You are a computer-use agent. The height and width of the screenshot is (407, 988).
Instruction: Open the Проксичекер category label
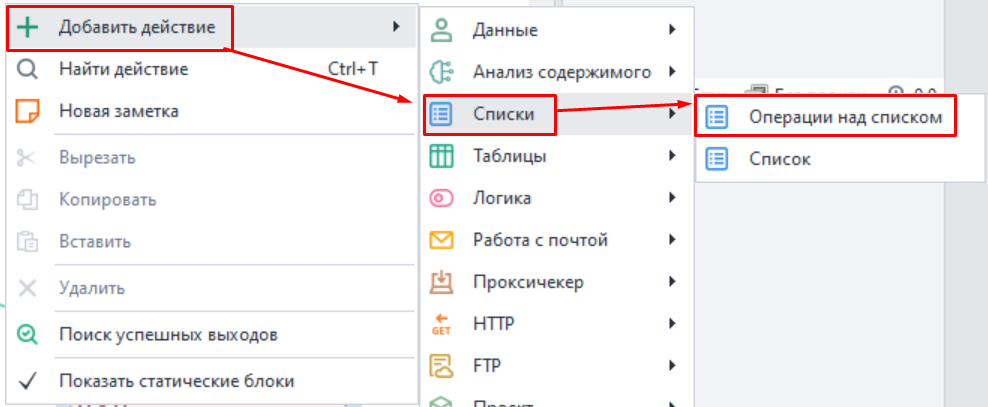pos(528,282)
